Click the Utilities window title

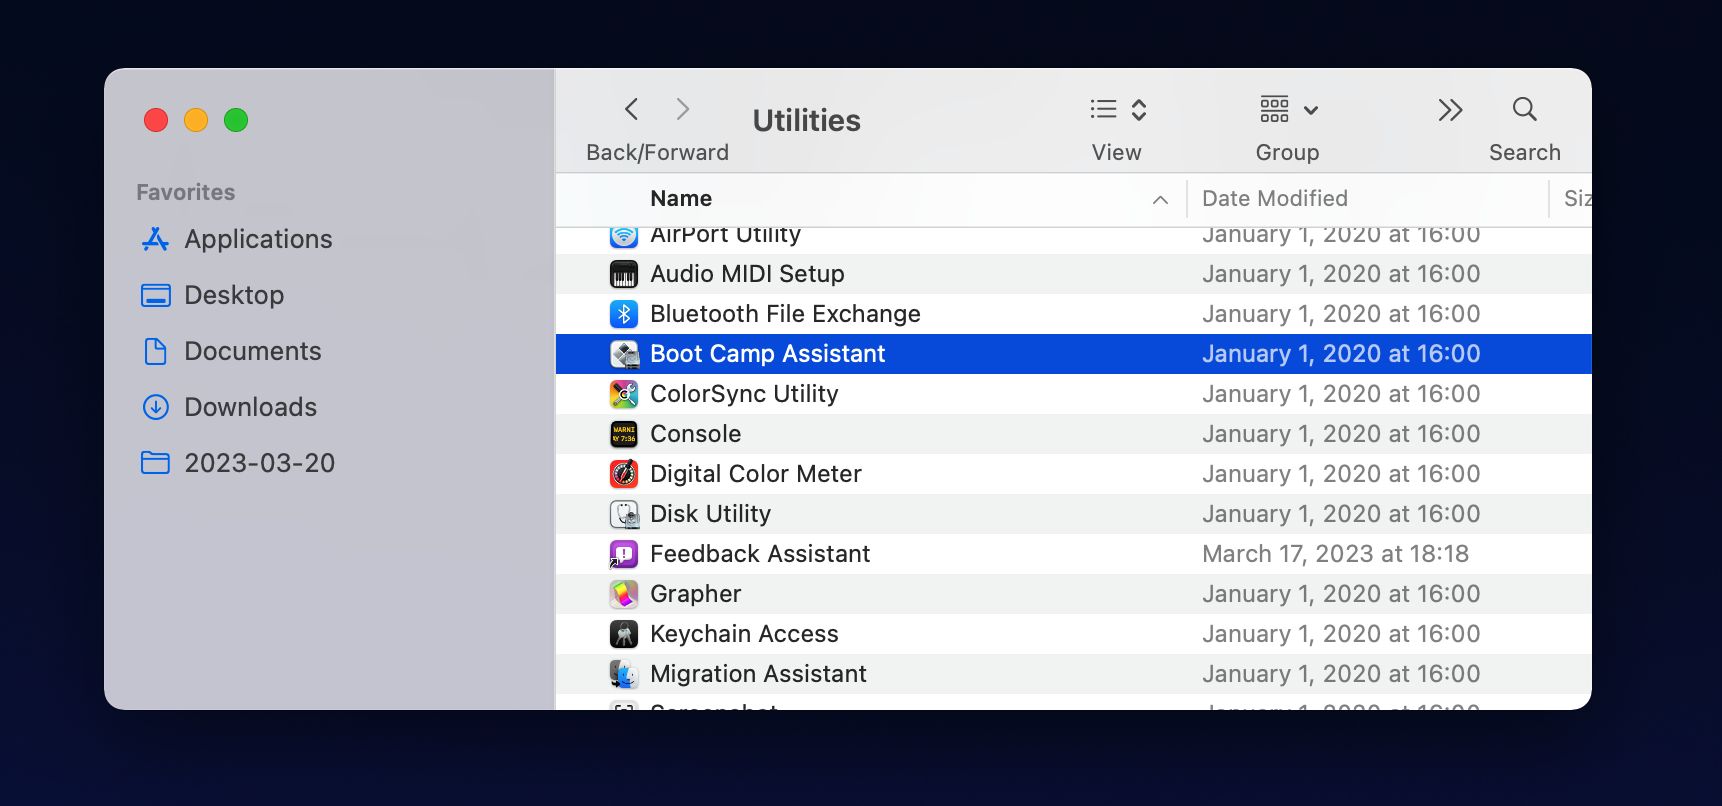tap(806, 120)
